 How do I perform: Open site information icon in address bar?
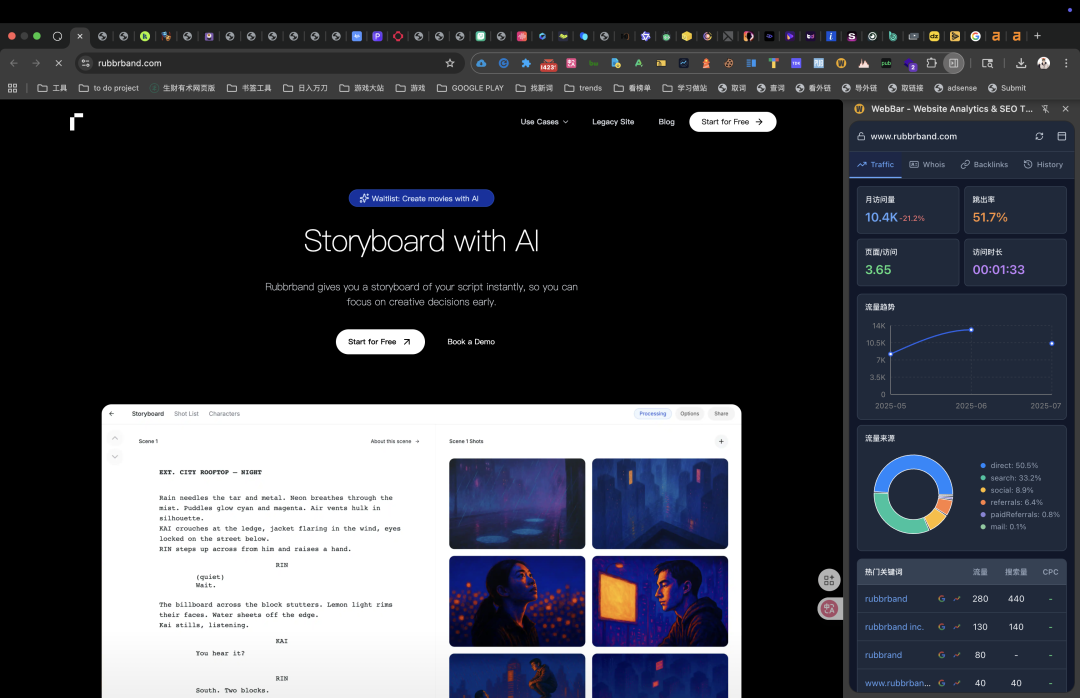pyautogui.click(x=85, y=63)
